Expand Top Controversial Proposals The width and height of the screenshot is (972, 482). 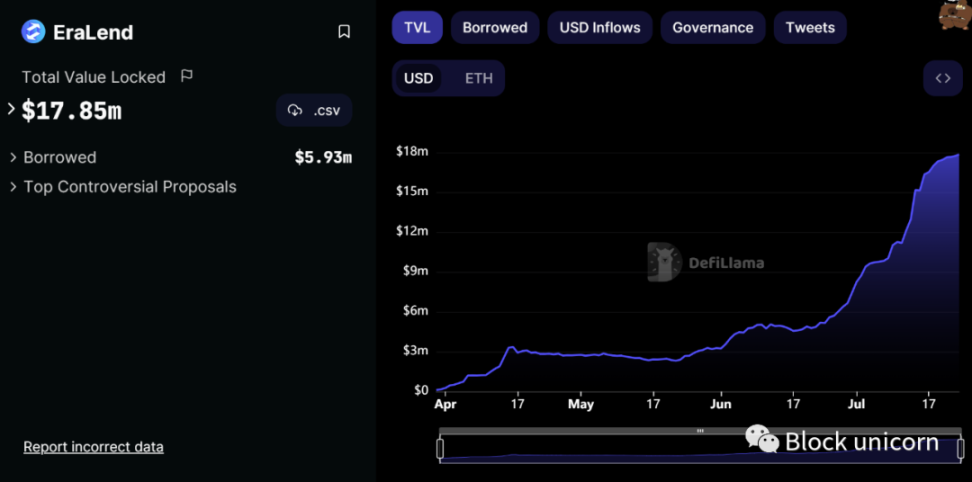pos(14,187)
